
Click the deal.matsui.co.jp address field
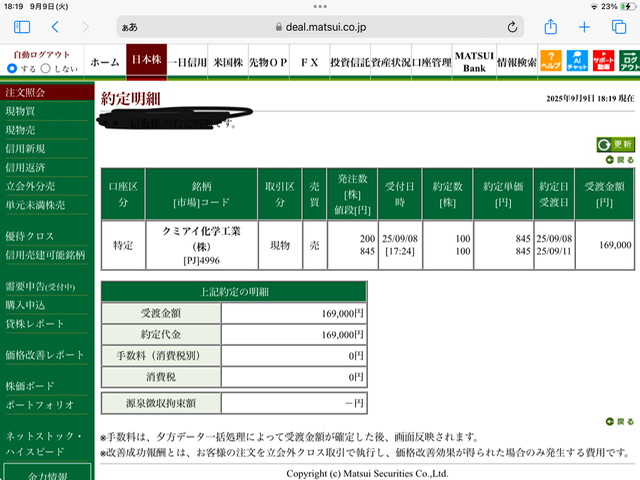[x=320, y=27]
